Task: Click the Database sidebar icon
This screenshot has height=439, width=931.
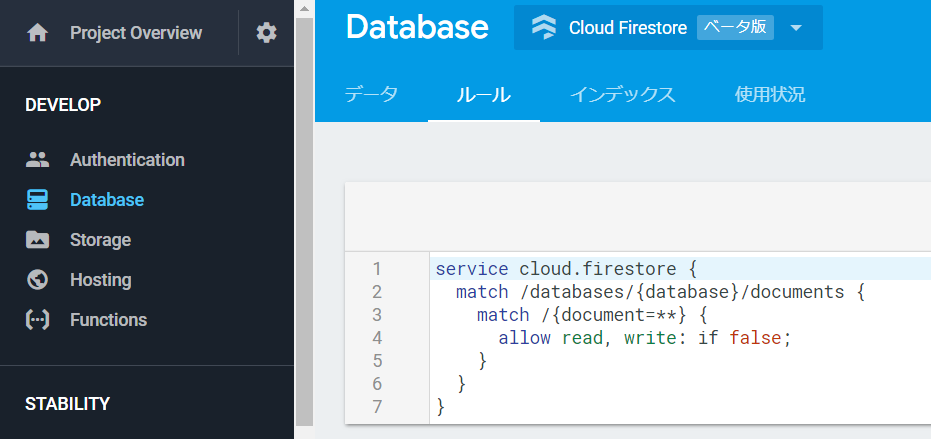Action: [x=37, y=200]
